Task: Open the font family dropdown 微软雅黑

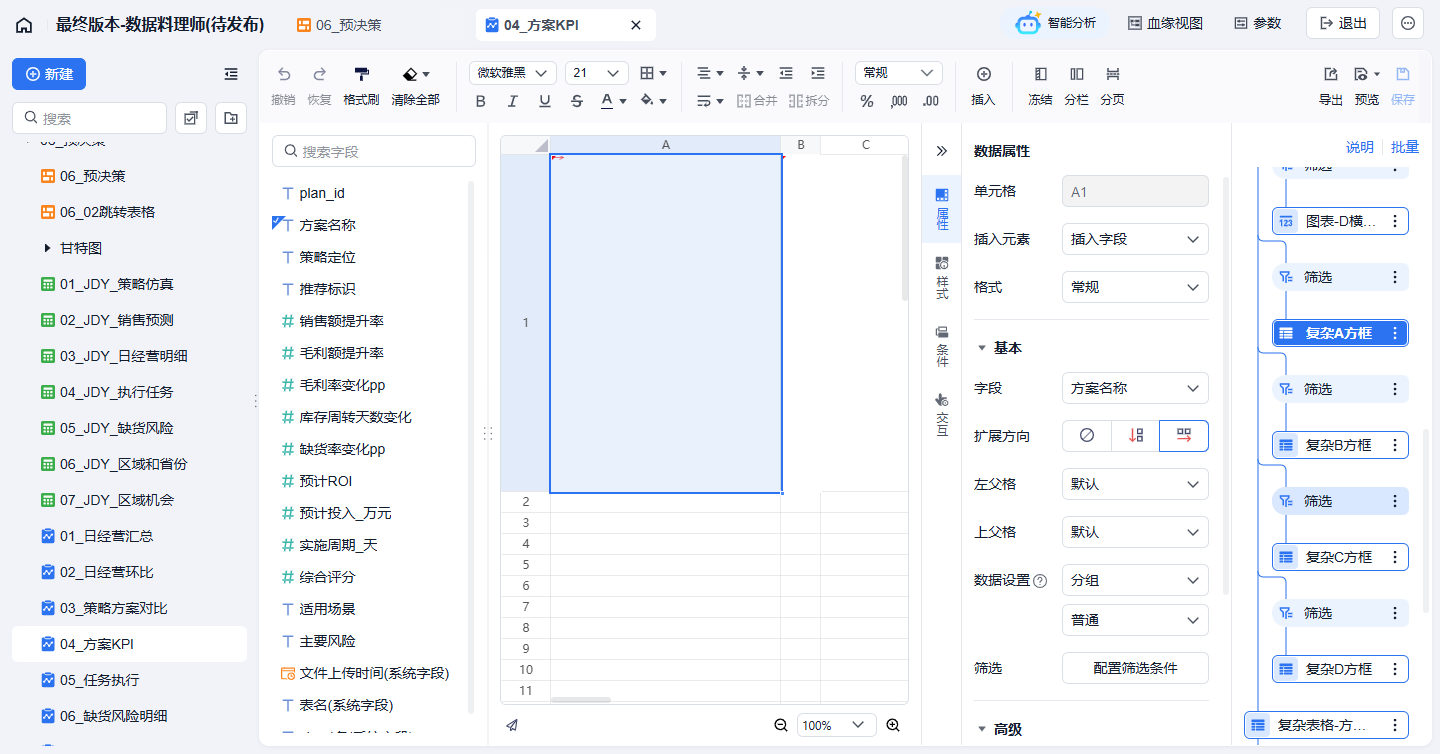Action: pyautogui.click(x=513, y=73)
